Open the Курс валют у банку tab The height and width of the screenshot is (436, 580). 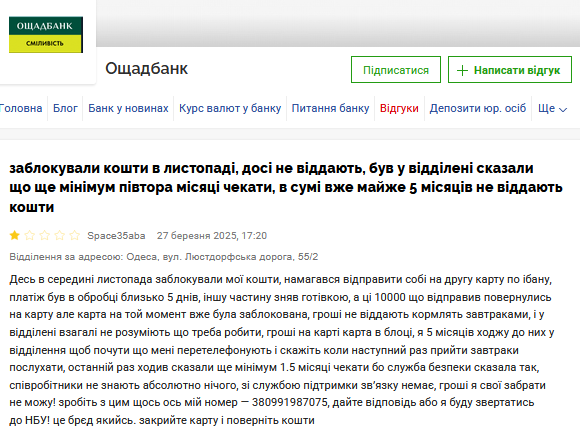coord(230,108)
